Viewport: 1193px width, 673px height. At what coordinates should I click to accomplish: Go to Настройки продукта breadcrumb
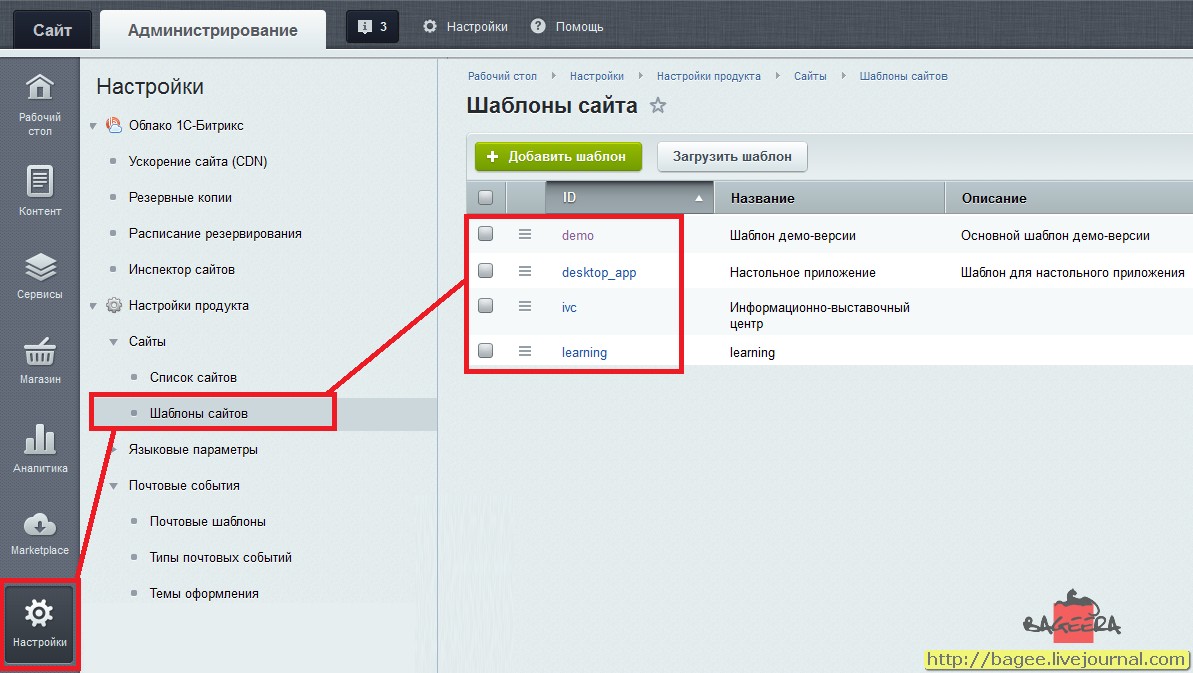click(x=708, y=76)
